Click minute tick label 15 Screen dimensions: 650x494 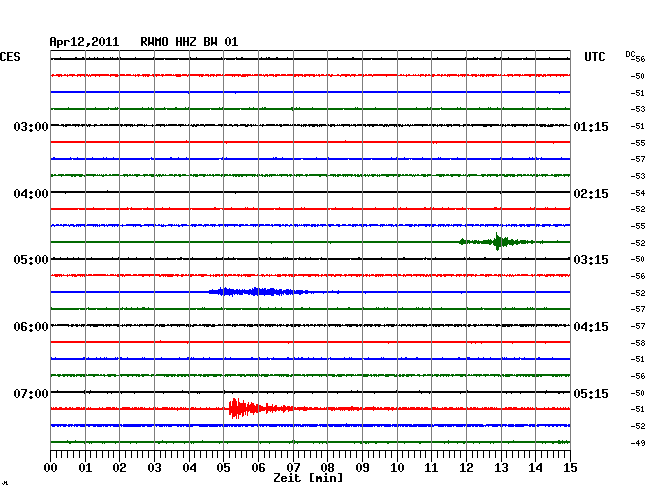coord(570,468)
